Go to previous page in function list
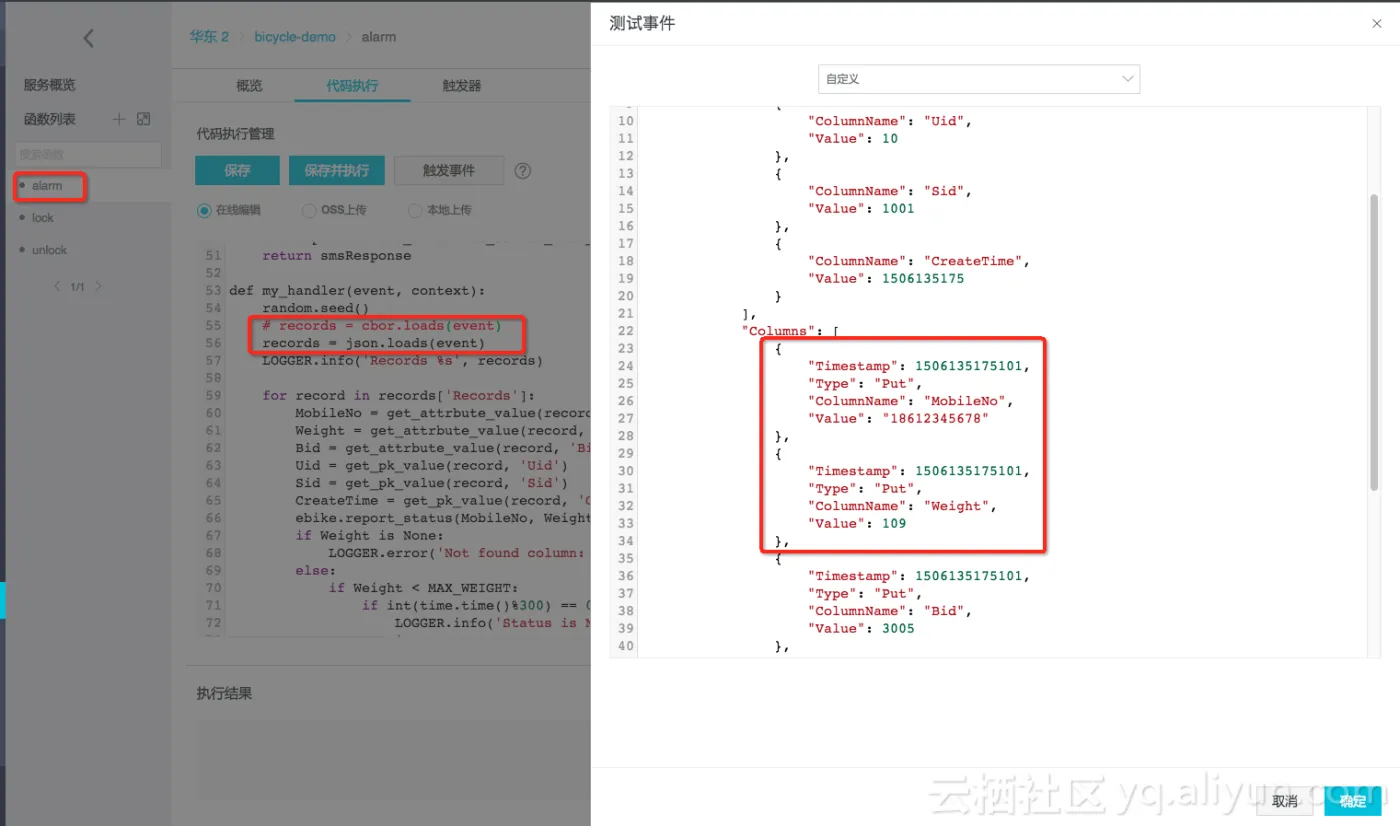The width and height of the screenshot is (1400, 826). [57, 286]
